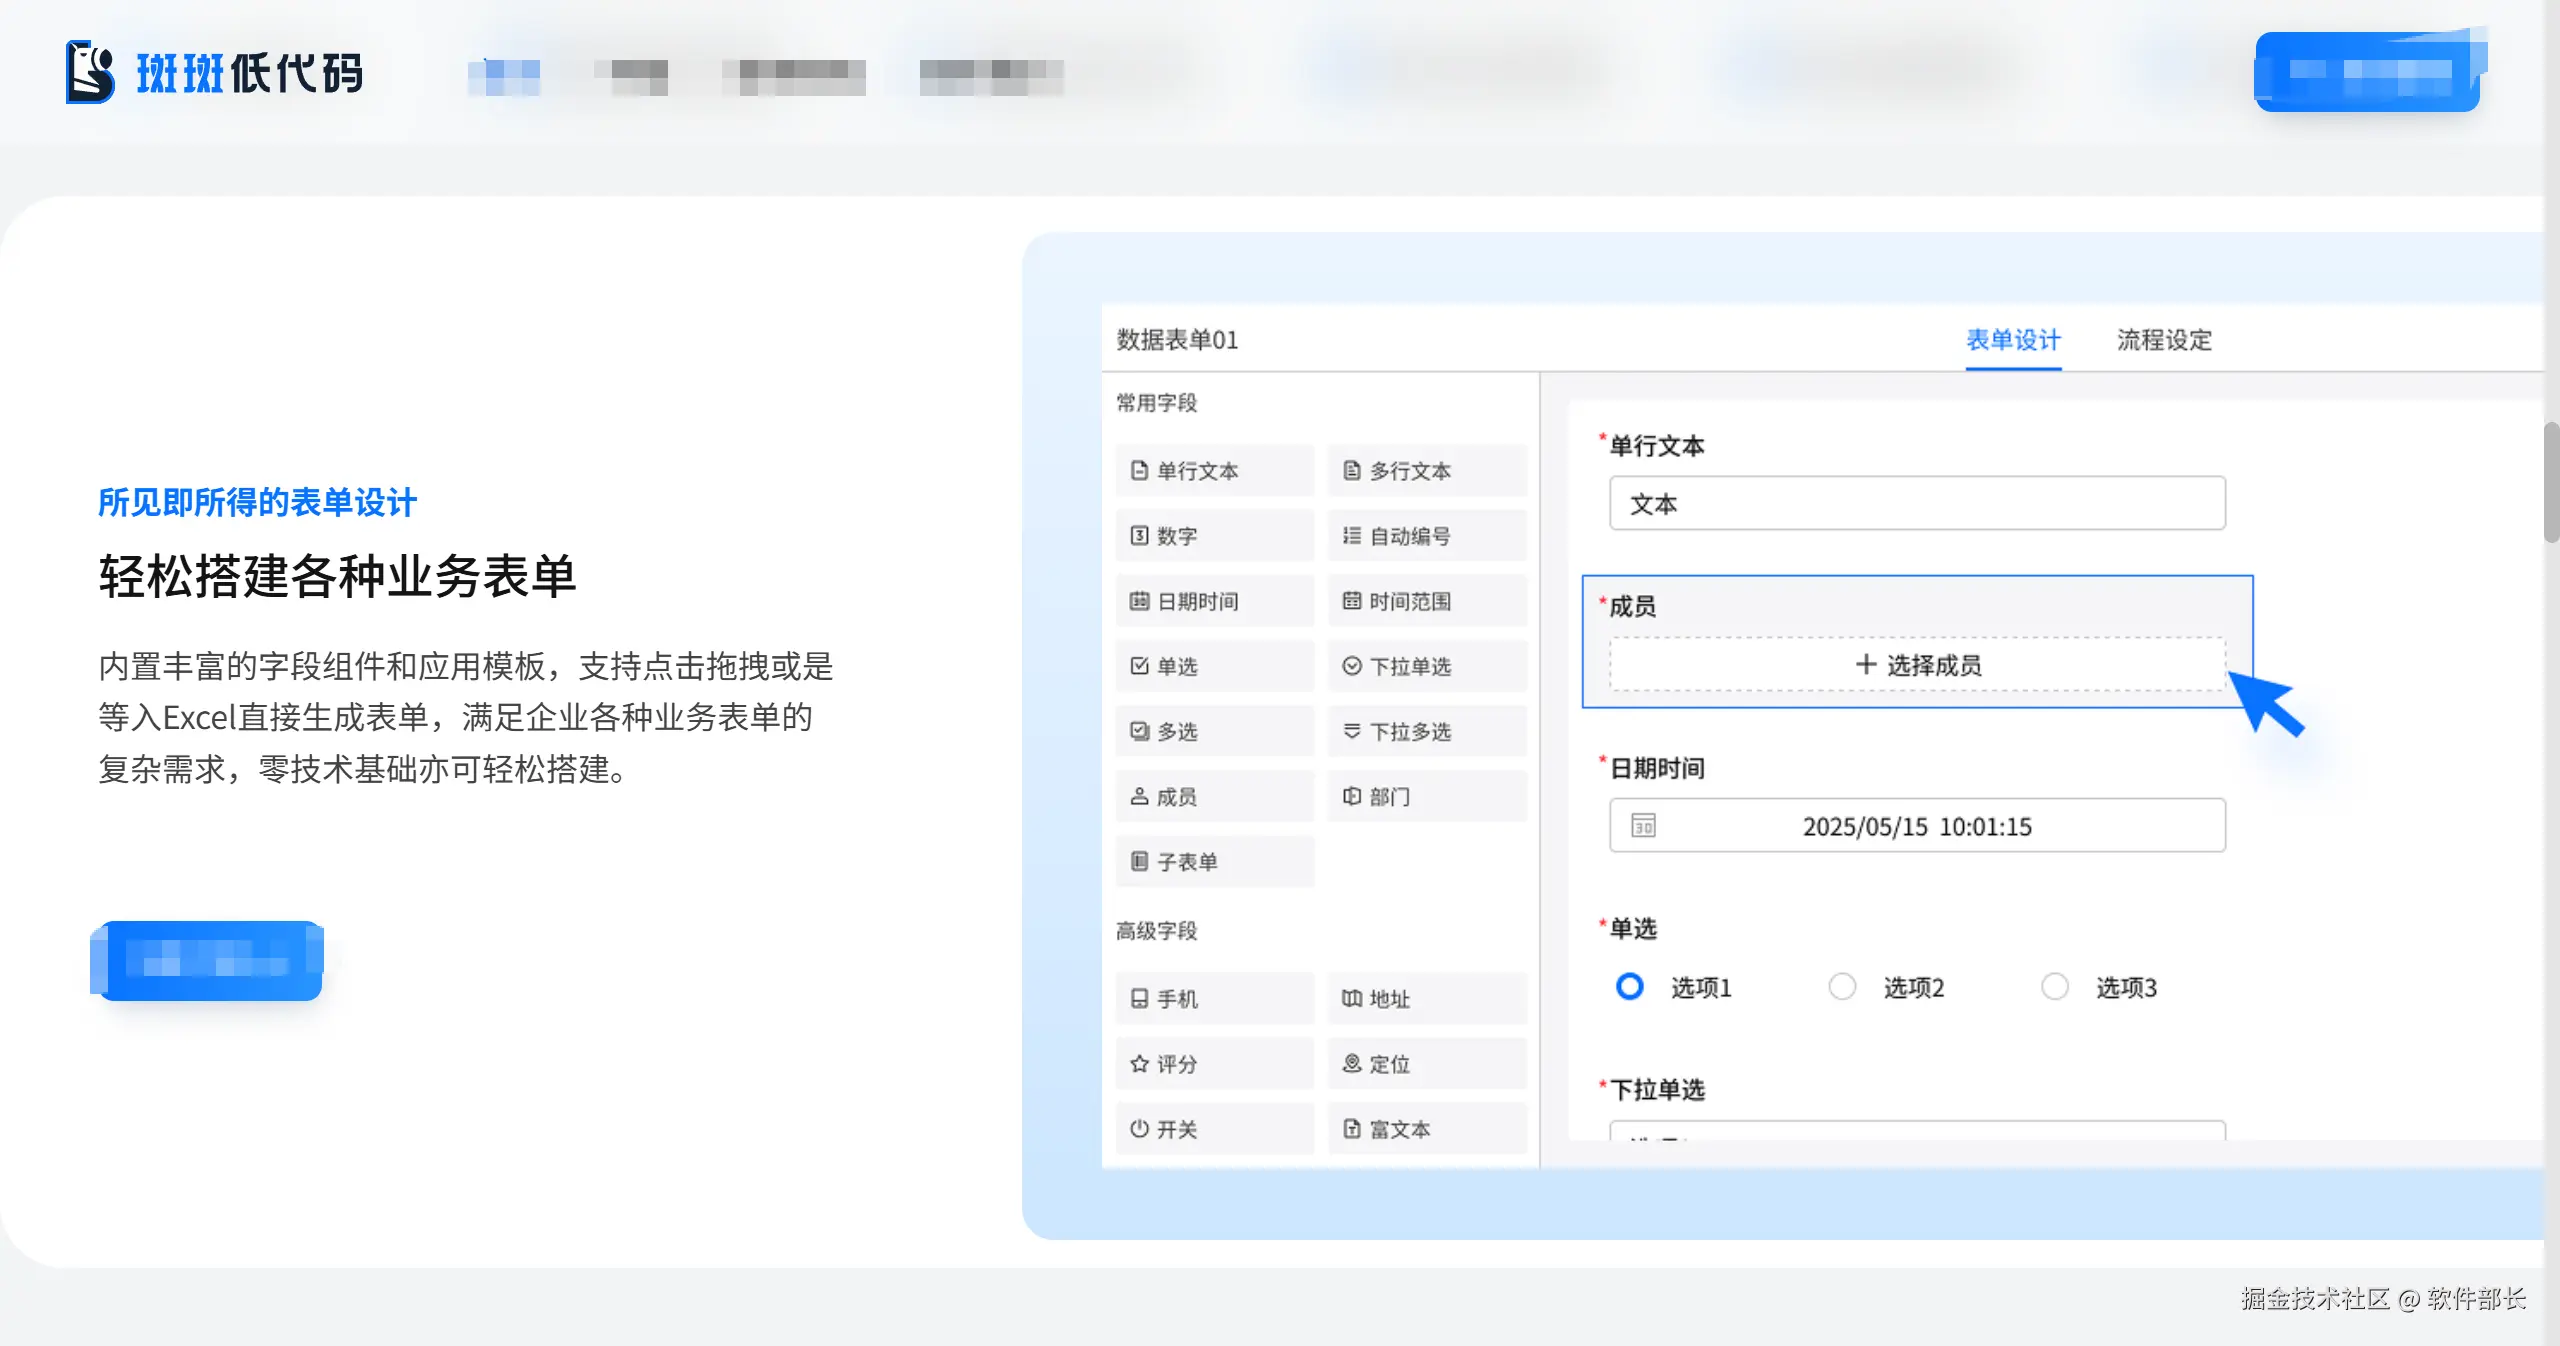The height and width of the screenshot is (1346, 2560).
Task: Select the 单行文本 field icon
Action: click(x=1139, y=470)
